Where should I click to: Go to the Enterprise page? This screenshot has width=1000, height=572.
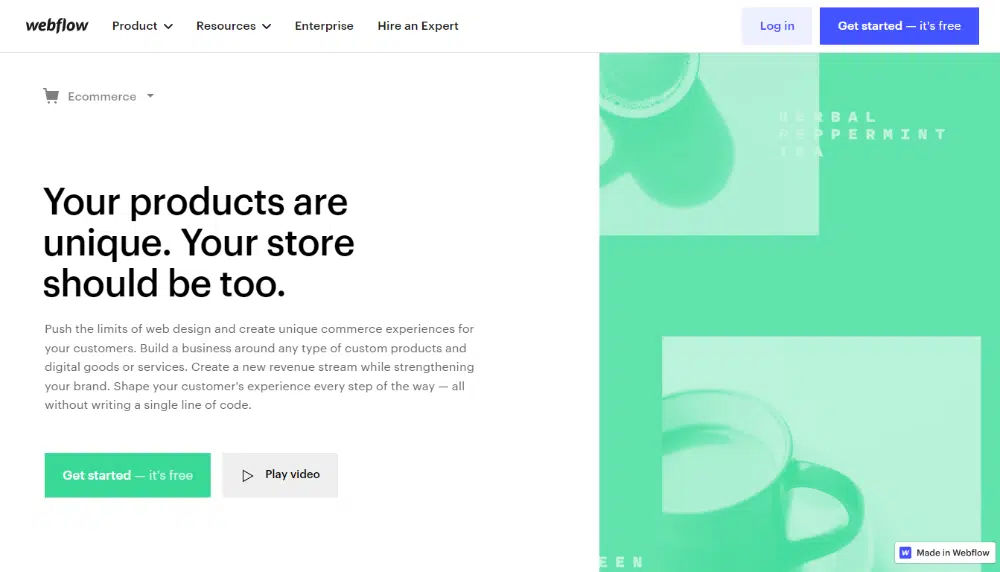[324, 26]
